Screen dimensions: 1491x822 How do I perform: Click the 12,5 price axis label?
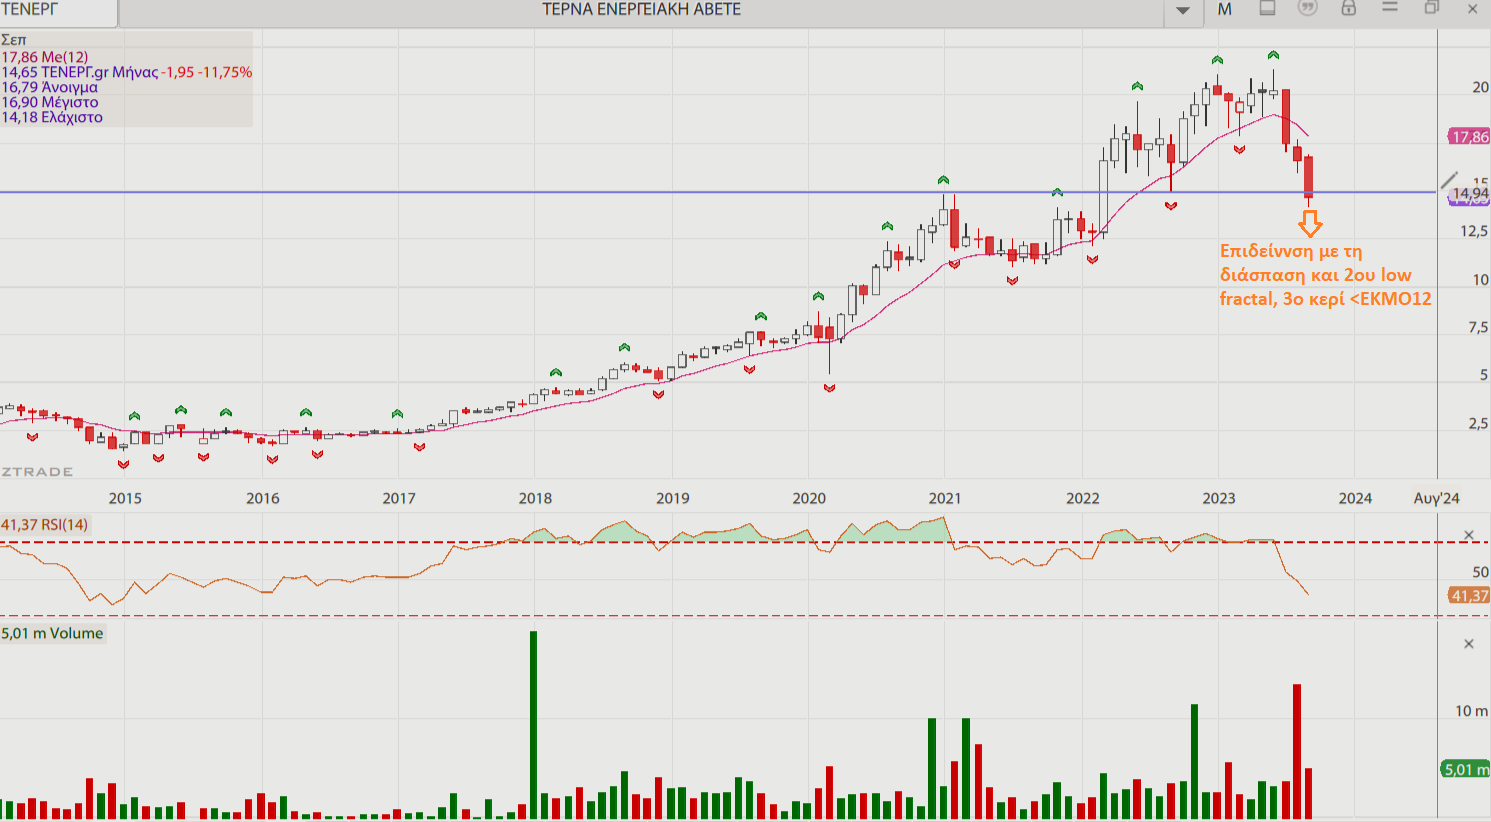click(1474, 231)
